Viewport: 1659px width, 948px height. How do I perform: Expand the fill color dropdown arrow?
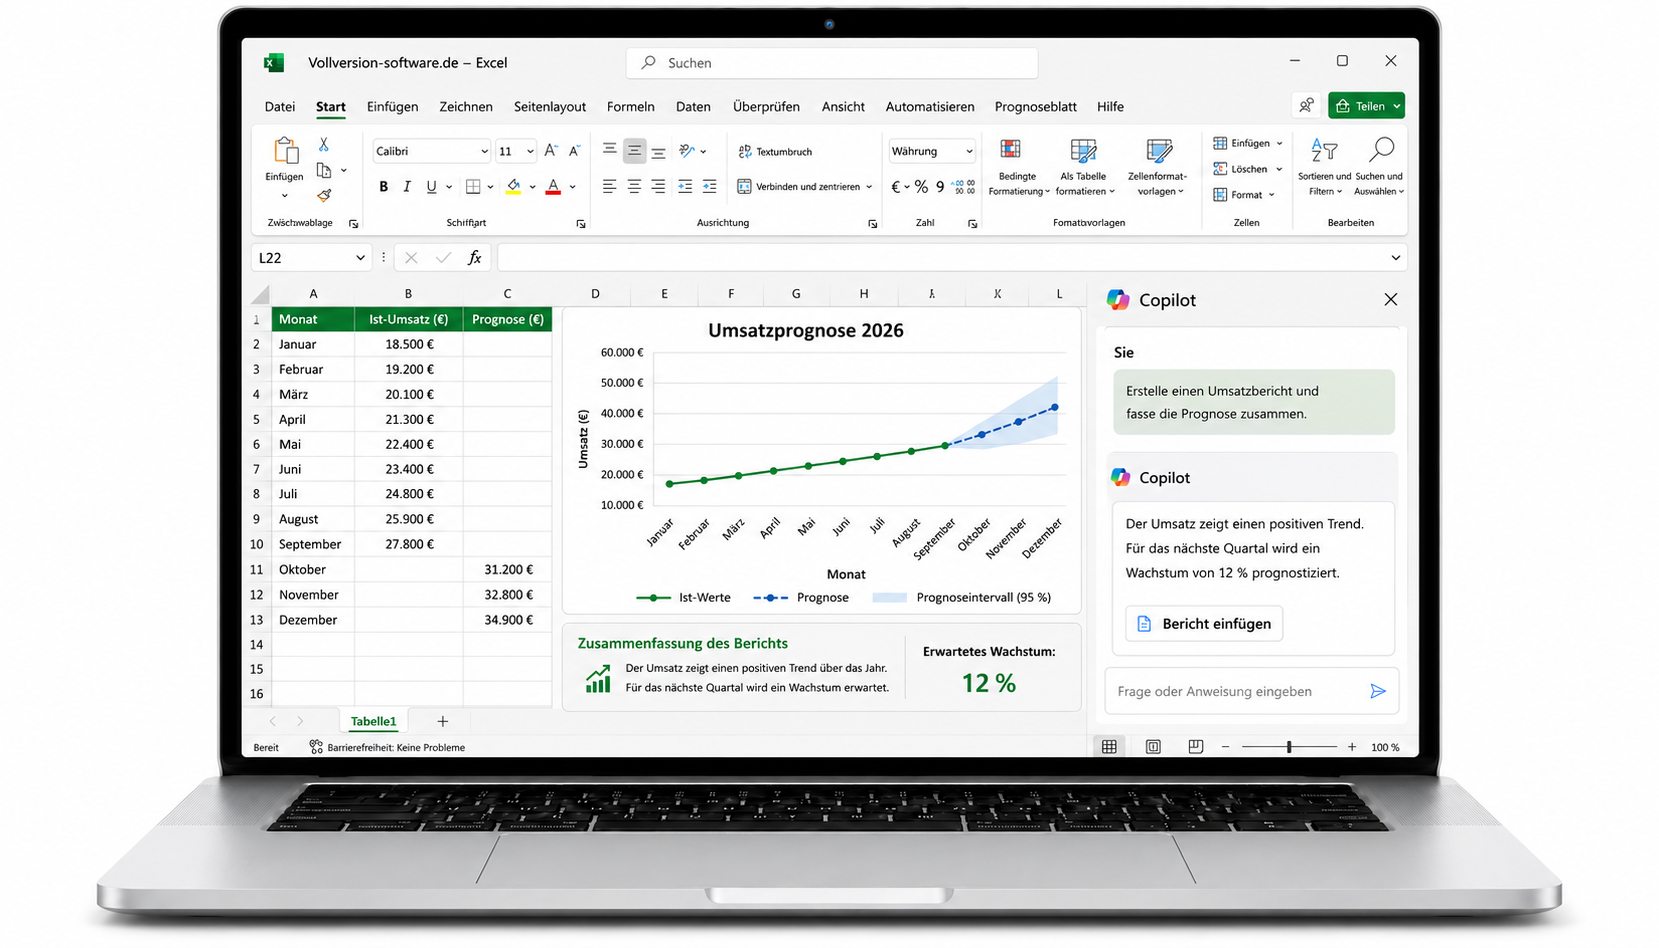[x=532, y=187]
